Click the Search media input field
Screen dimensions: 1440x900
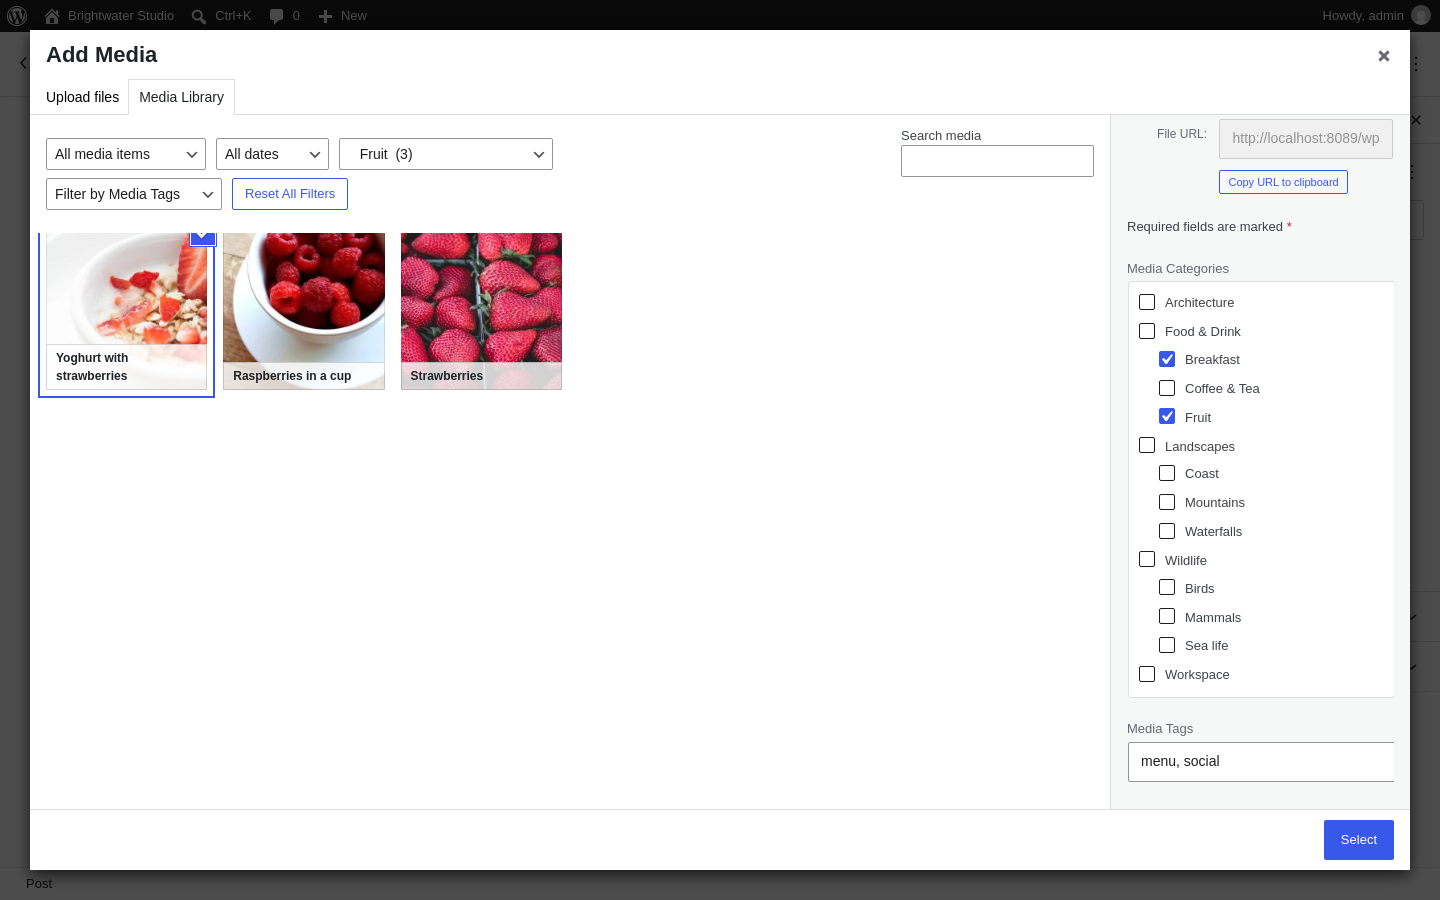coord(997,161)
